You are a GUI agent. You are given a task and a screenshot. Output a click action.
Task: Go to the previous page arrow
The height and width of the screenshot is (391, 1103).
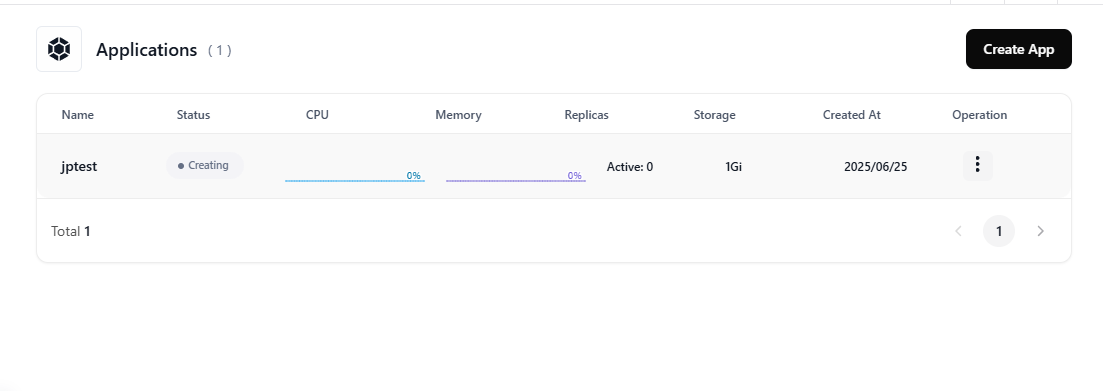(957, 231)
